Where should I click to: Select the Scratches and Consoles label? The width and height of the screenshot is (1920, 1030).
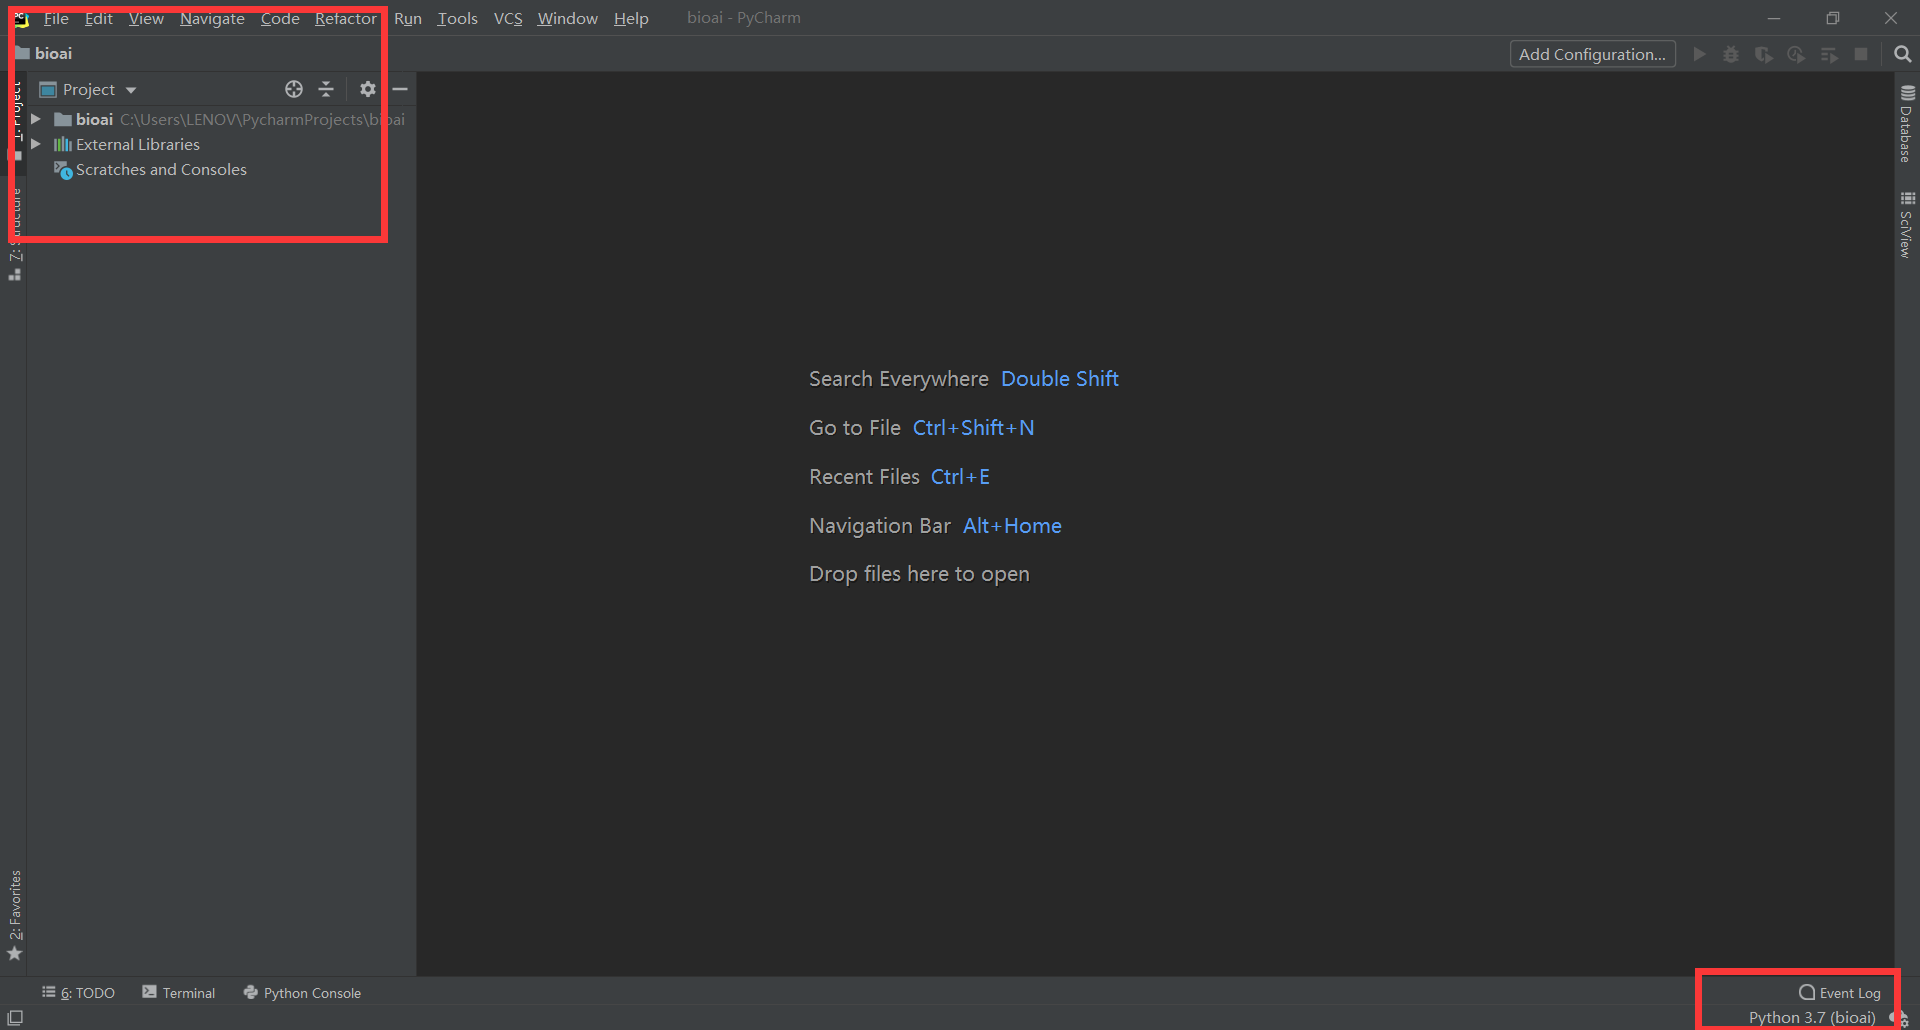pos(161,170)
